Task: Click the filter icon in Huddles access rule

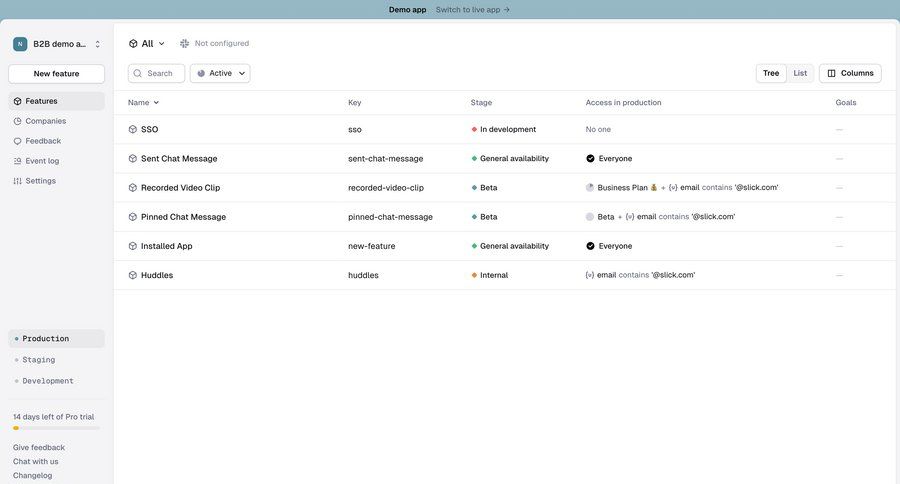Action: click(x=589, y=275)
